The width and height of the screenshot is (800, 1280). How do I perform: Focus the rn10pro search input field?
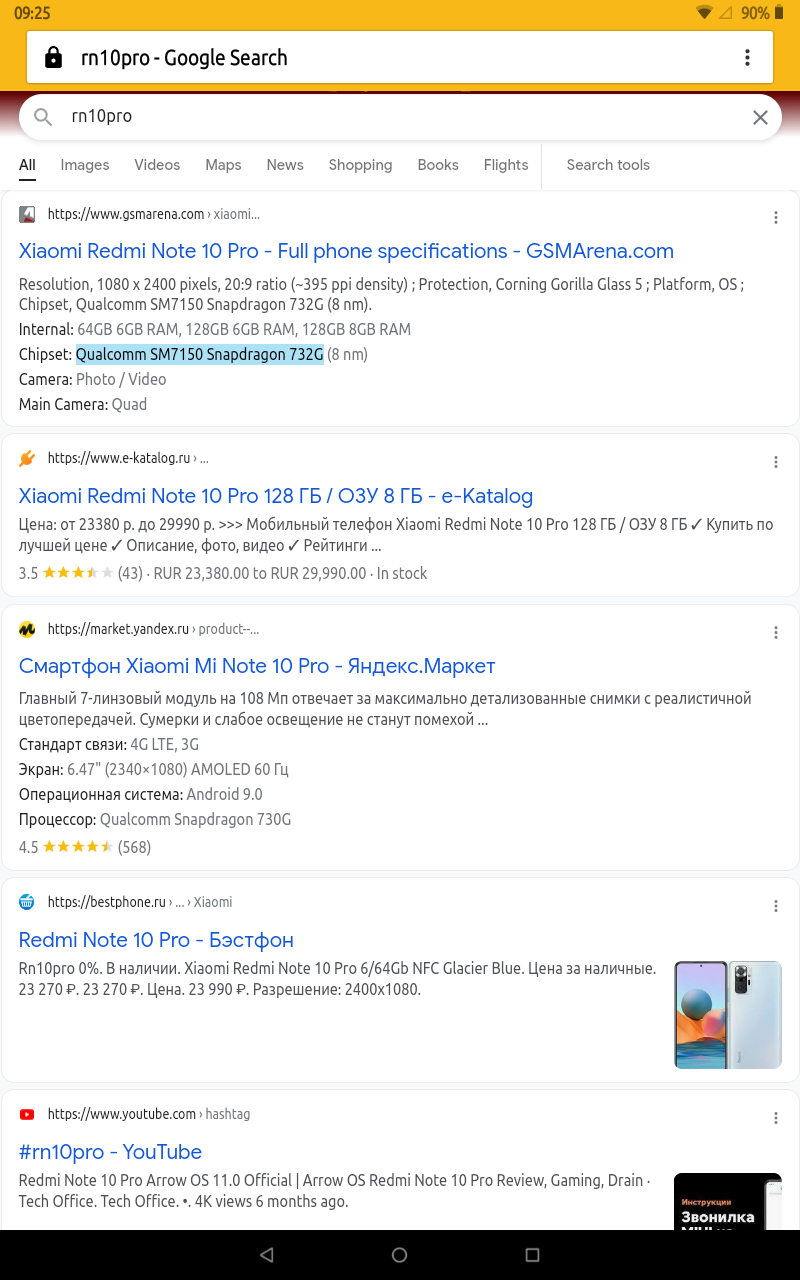point(400,117)
